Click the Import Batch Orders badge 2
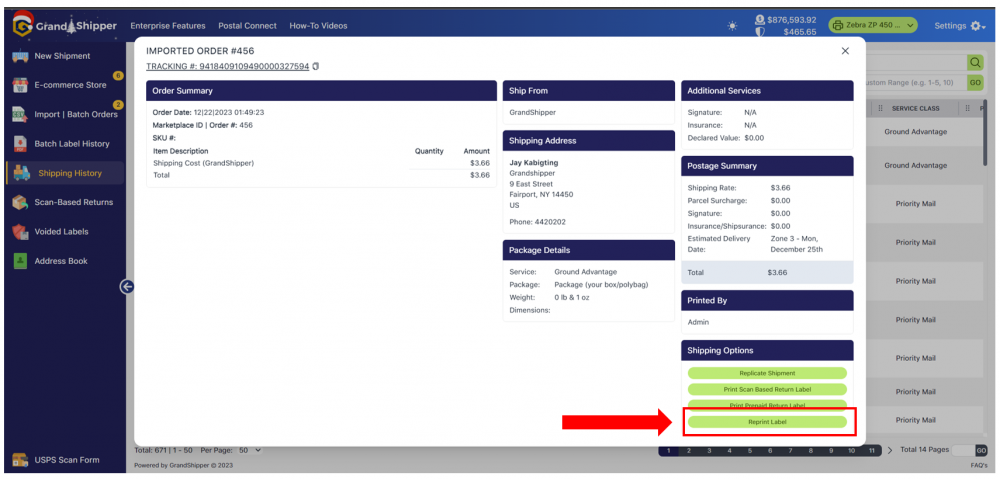Screen dimensions: 1000x479 pyautogui.click(x=118, y=105)
